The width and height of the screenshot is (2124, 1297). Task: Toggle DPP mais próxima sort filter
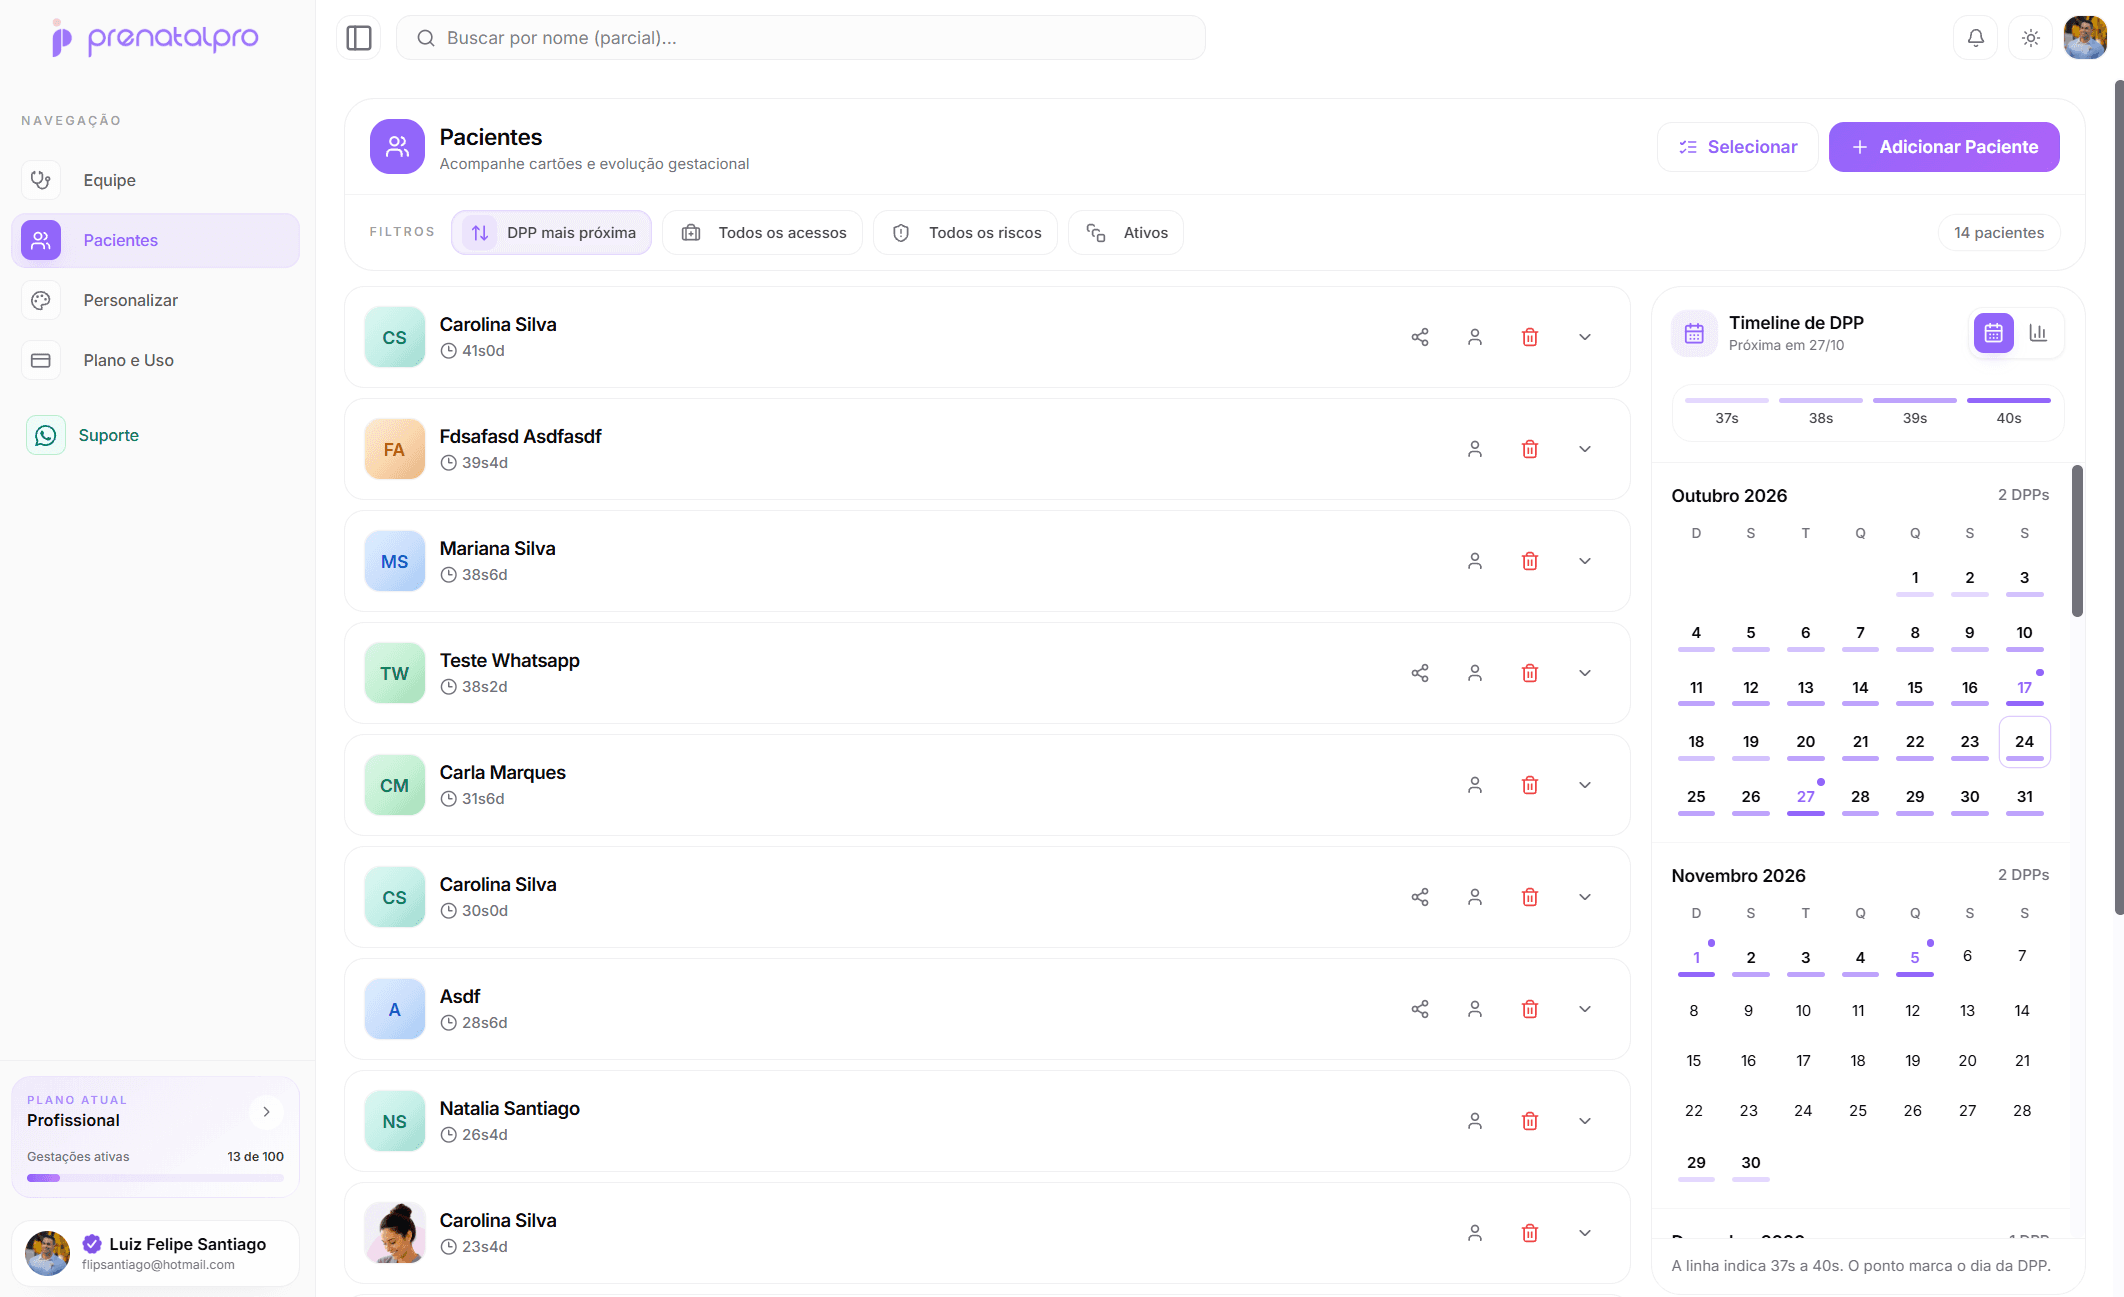click(552, 233)
